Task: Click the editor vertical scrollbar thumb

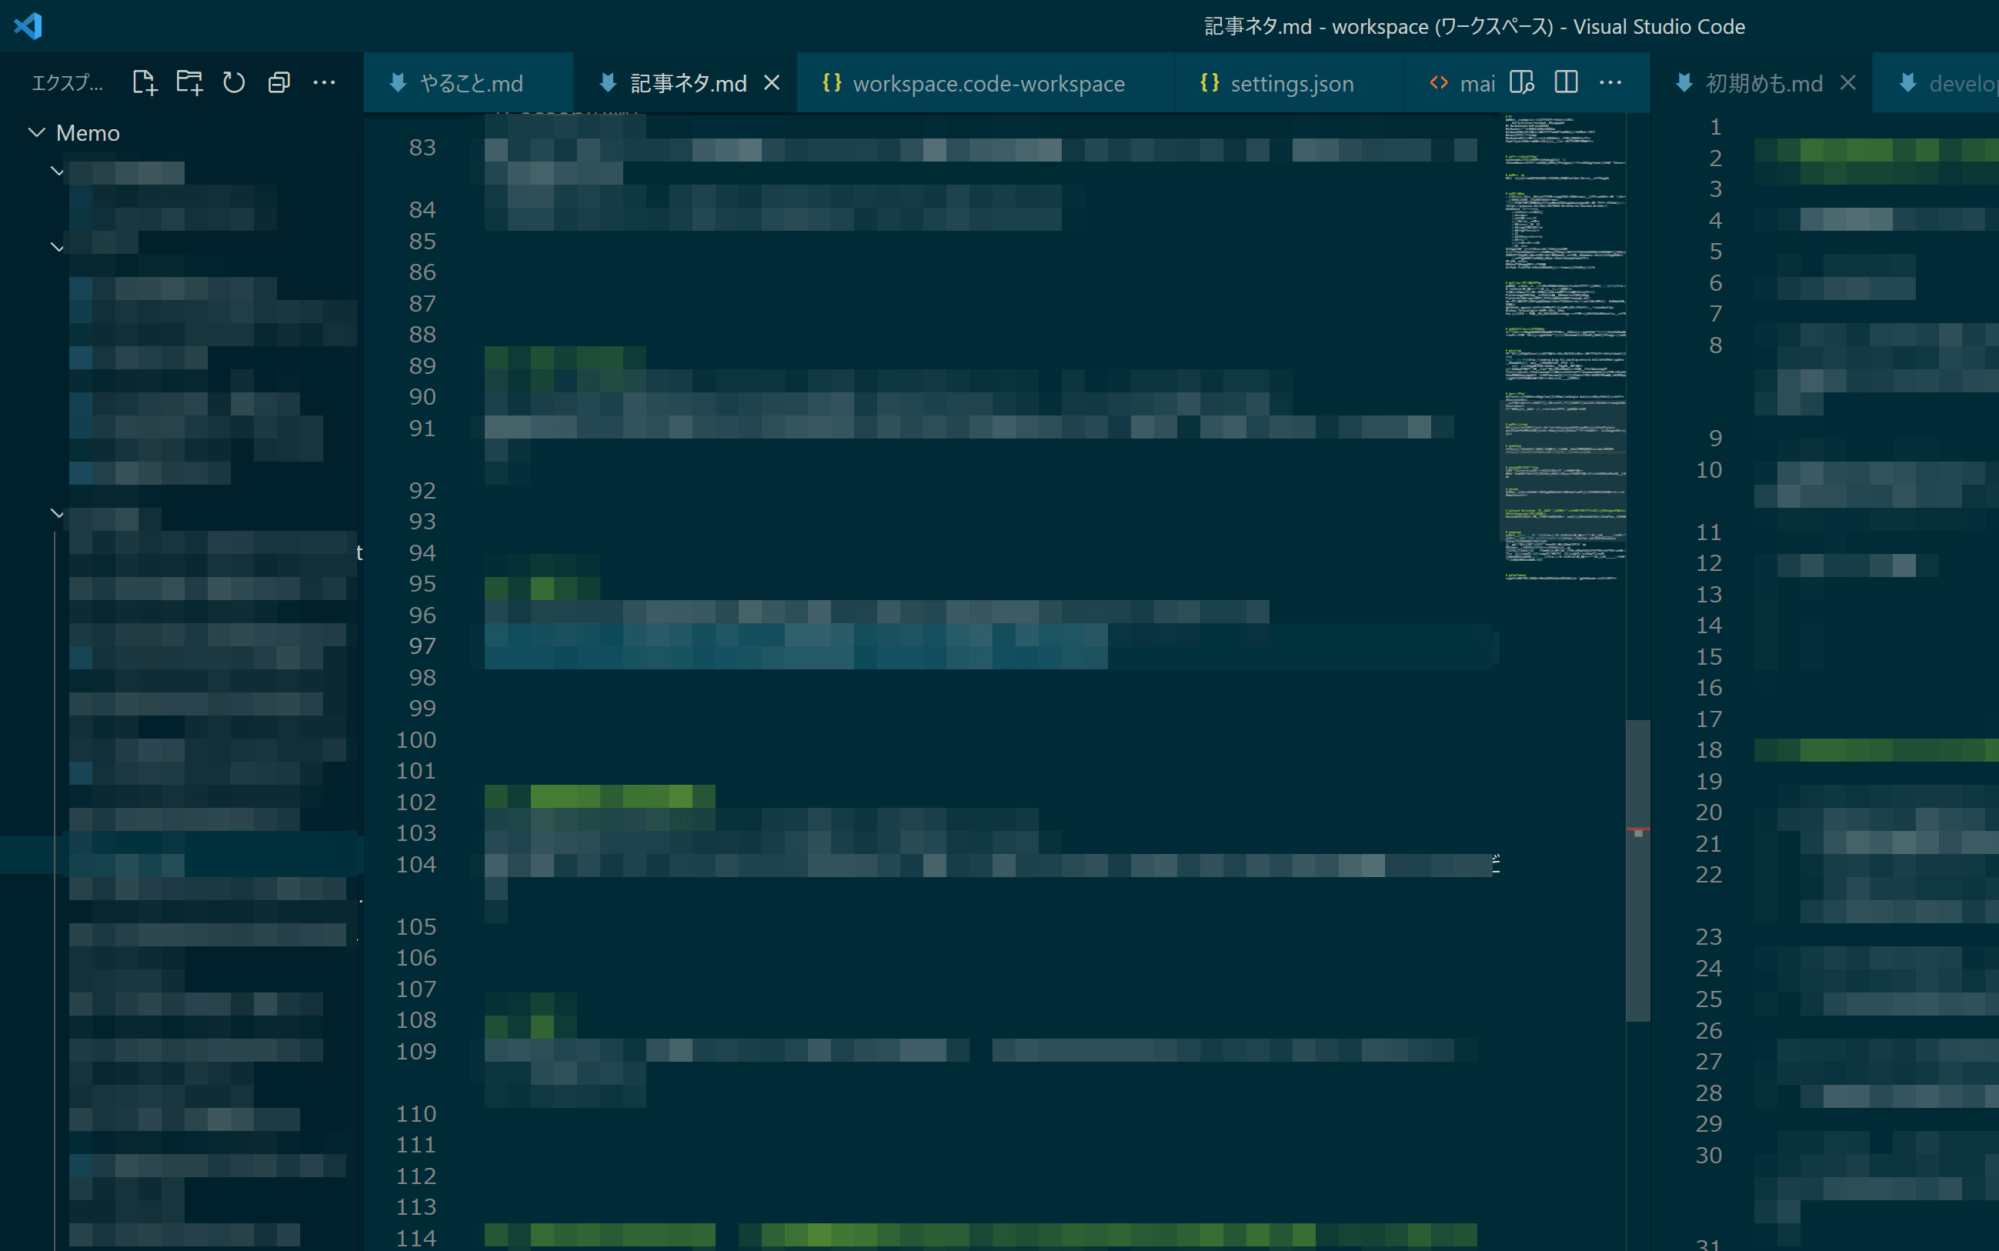Action: pos(1638,870)
